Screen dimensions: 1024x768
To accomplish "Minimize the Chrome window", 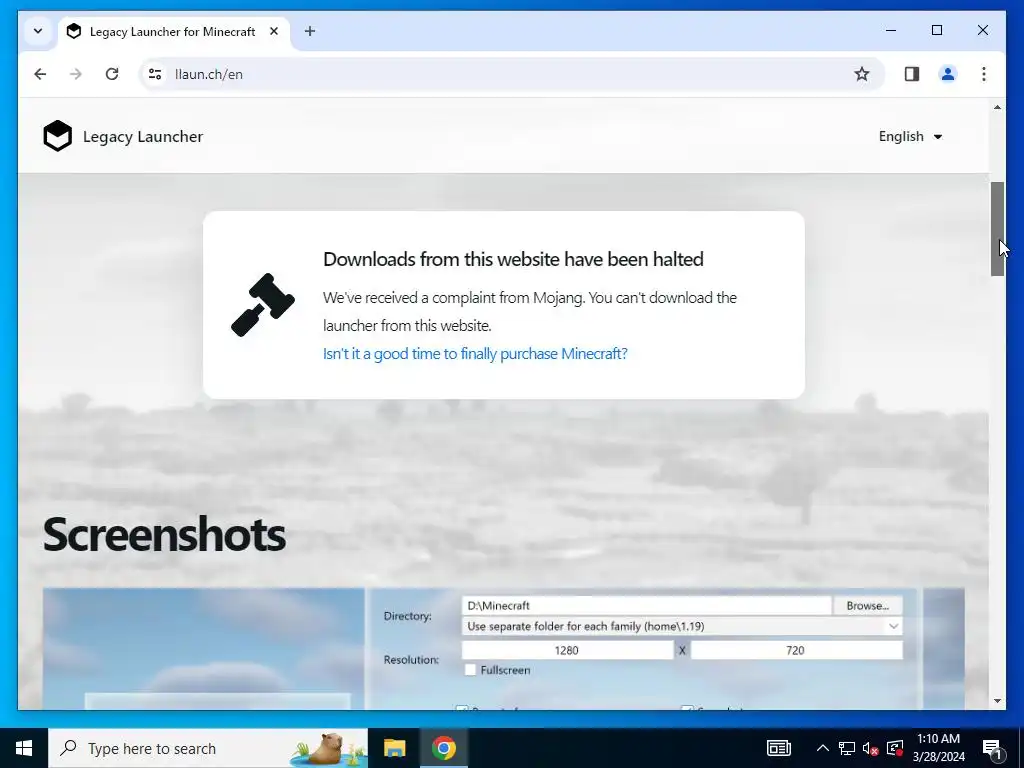I will click(x=891, y=30).
